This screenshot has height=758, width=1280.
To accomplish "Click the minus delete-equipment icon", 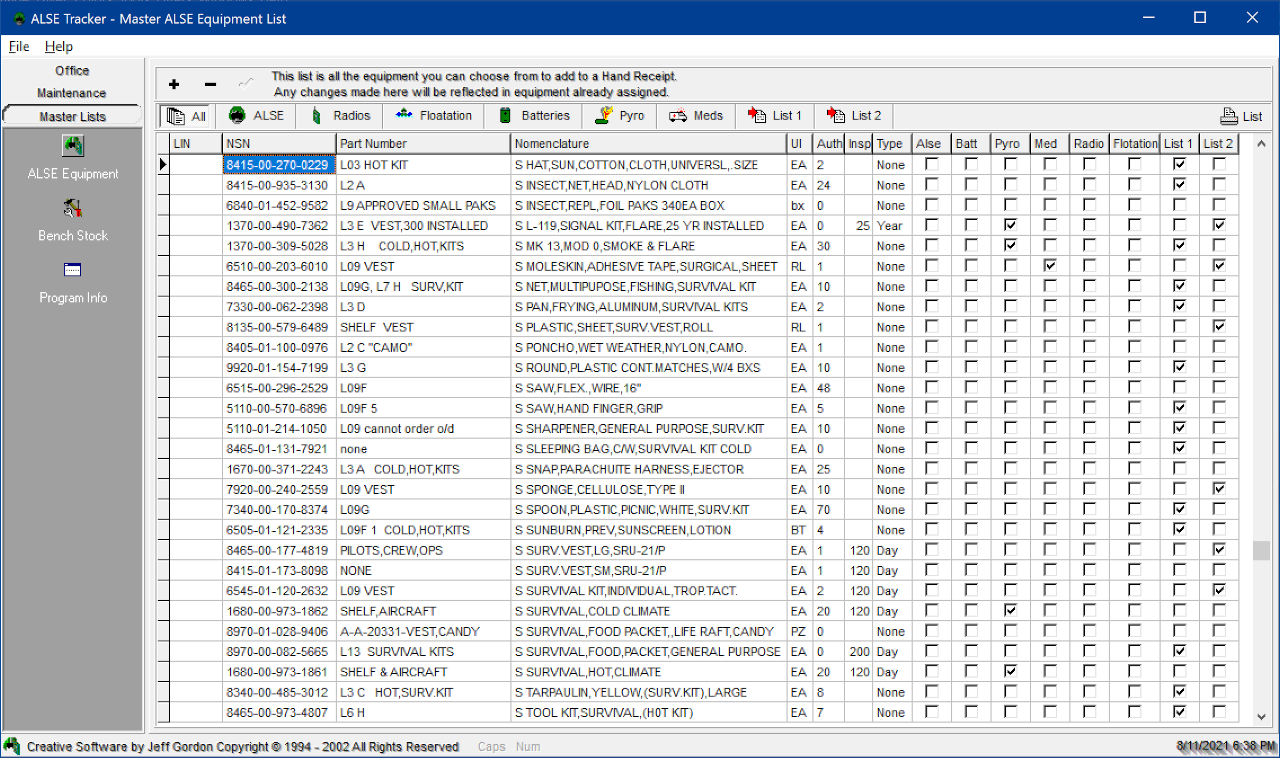I will (x=210, y=85).
